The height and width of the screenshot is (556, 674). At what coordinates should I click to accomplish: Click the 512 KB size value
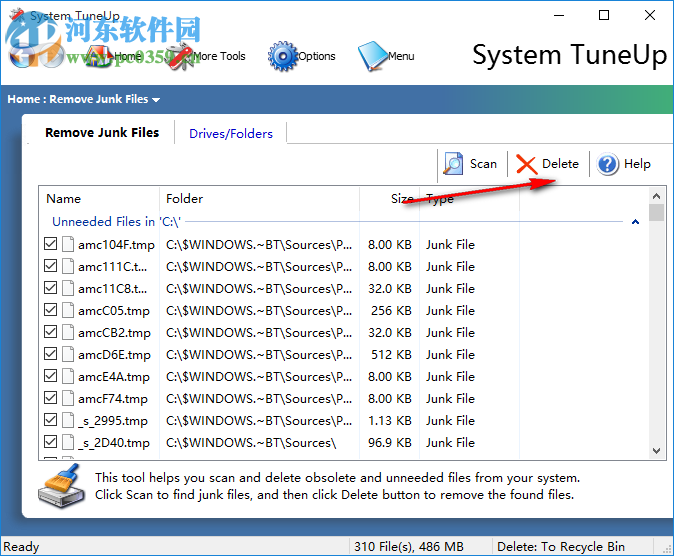(x=391, y=355)
